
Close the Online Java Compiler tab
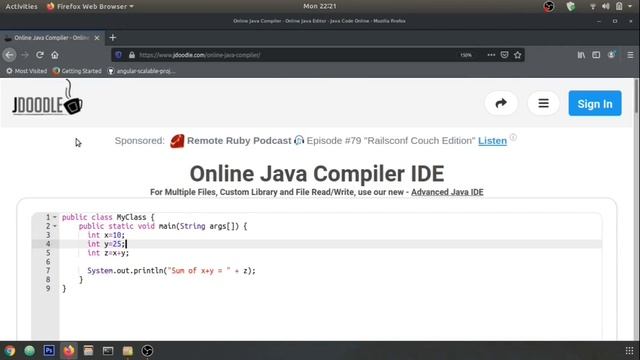pyautogui.click(x=97, y=38)
